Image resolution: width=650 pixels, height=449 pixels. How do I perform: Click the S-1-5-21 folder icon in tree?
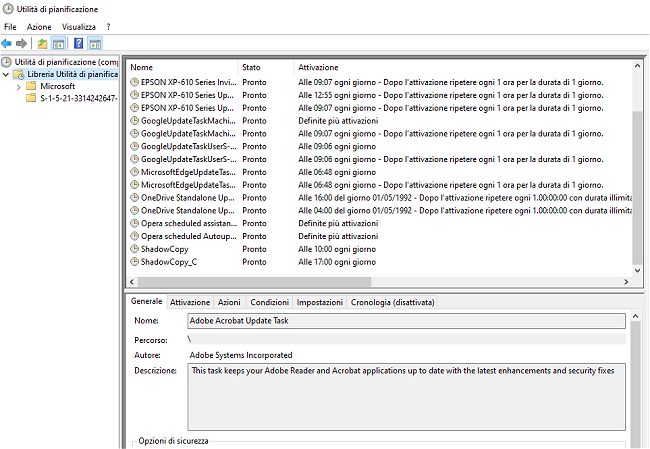(x=31, y=98)
